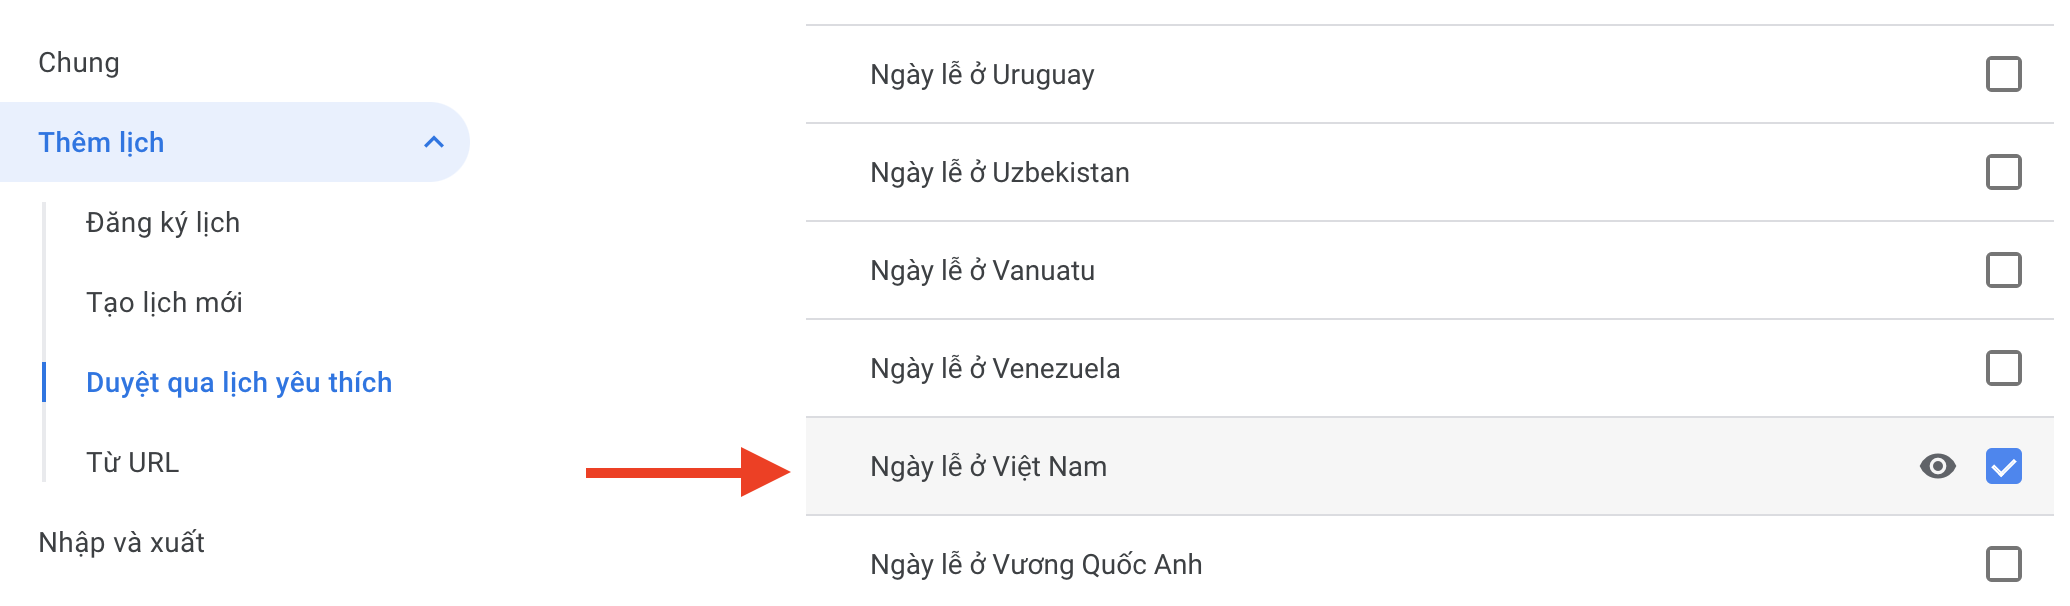Open the Từ URL option

coord(132,463)
